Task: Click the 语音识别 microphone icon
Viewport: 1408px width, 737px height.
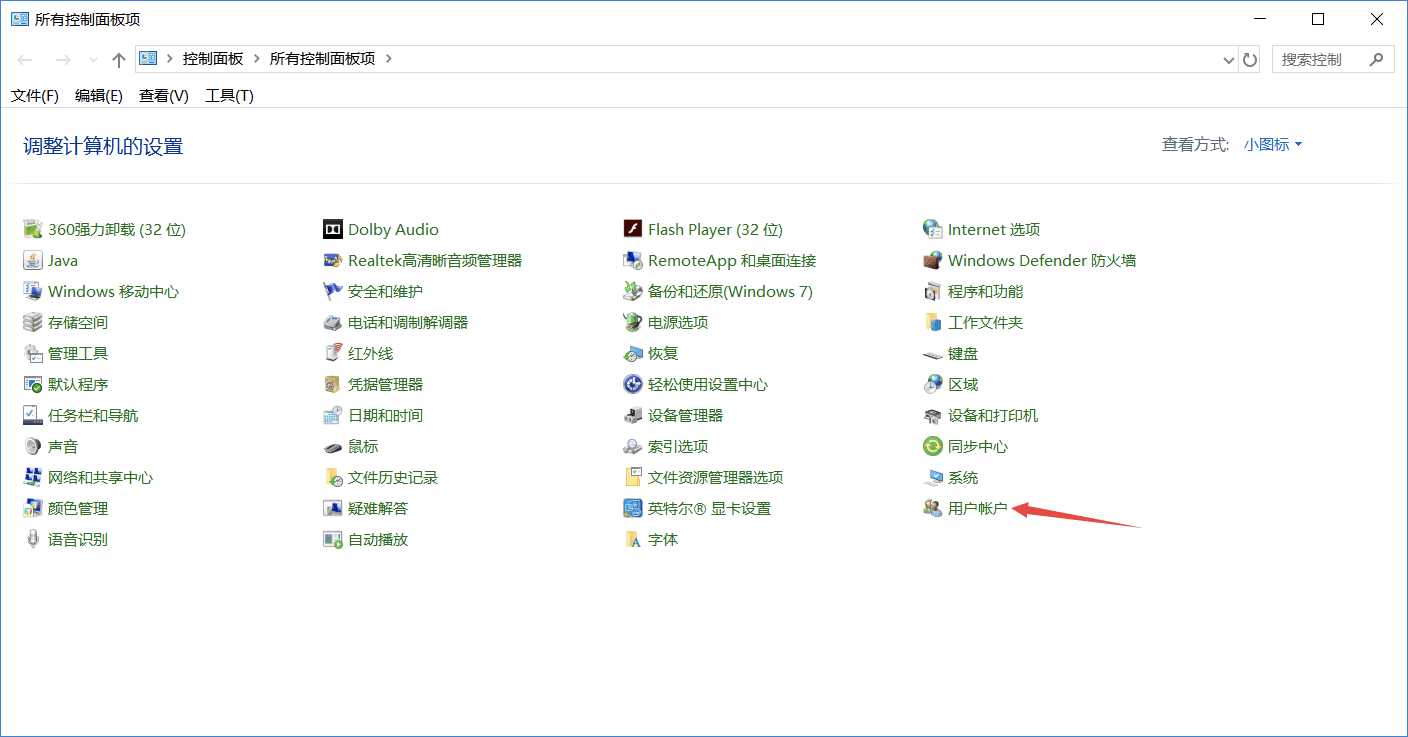Action: click(x=33, y=539)
